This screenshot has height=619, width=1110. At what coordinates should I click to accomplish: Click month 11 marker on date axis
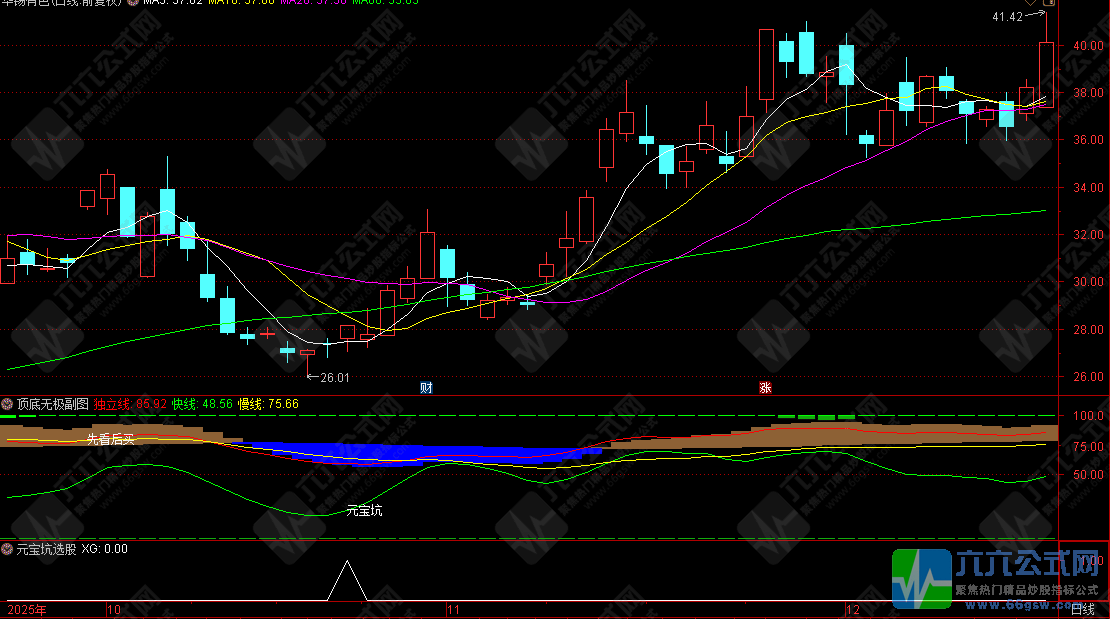(454, 609)
